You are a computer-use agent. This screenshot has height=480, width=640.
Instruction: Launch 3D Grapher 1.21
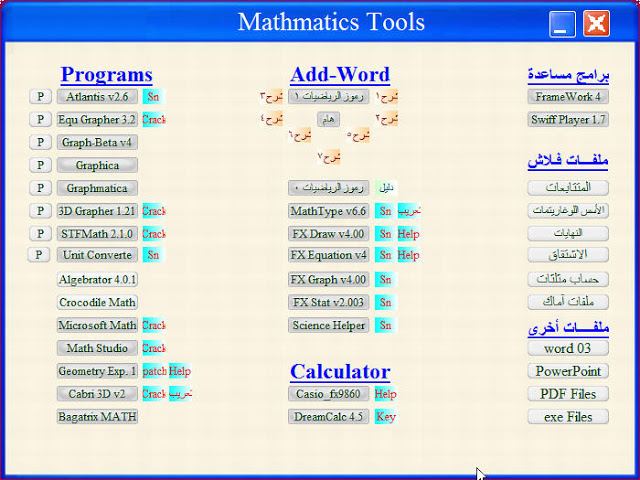(97, 211)
